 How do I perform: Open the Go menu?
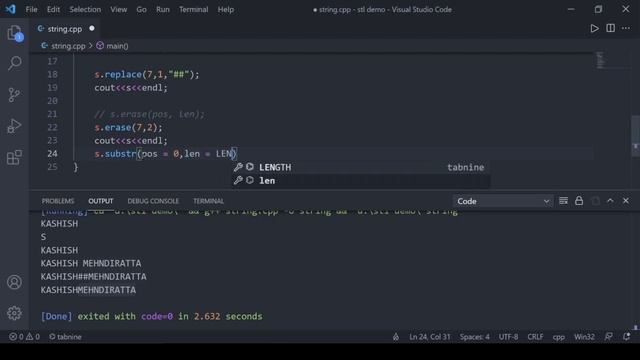click(x=141, y=9)
